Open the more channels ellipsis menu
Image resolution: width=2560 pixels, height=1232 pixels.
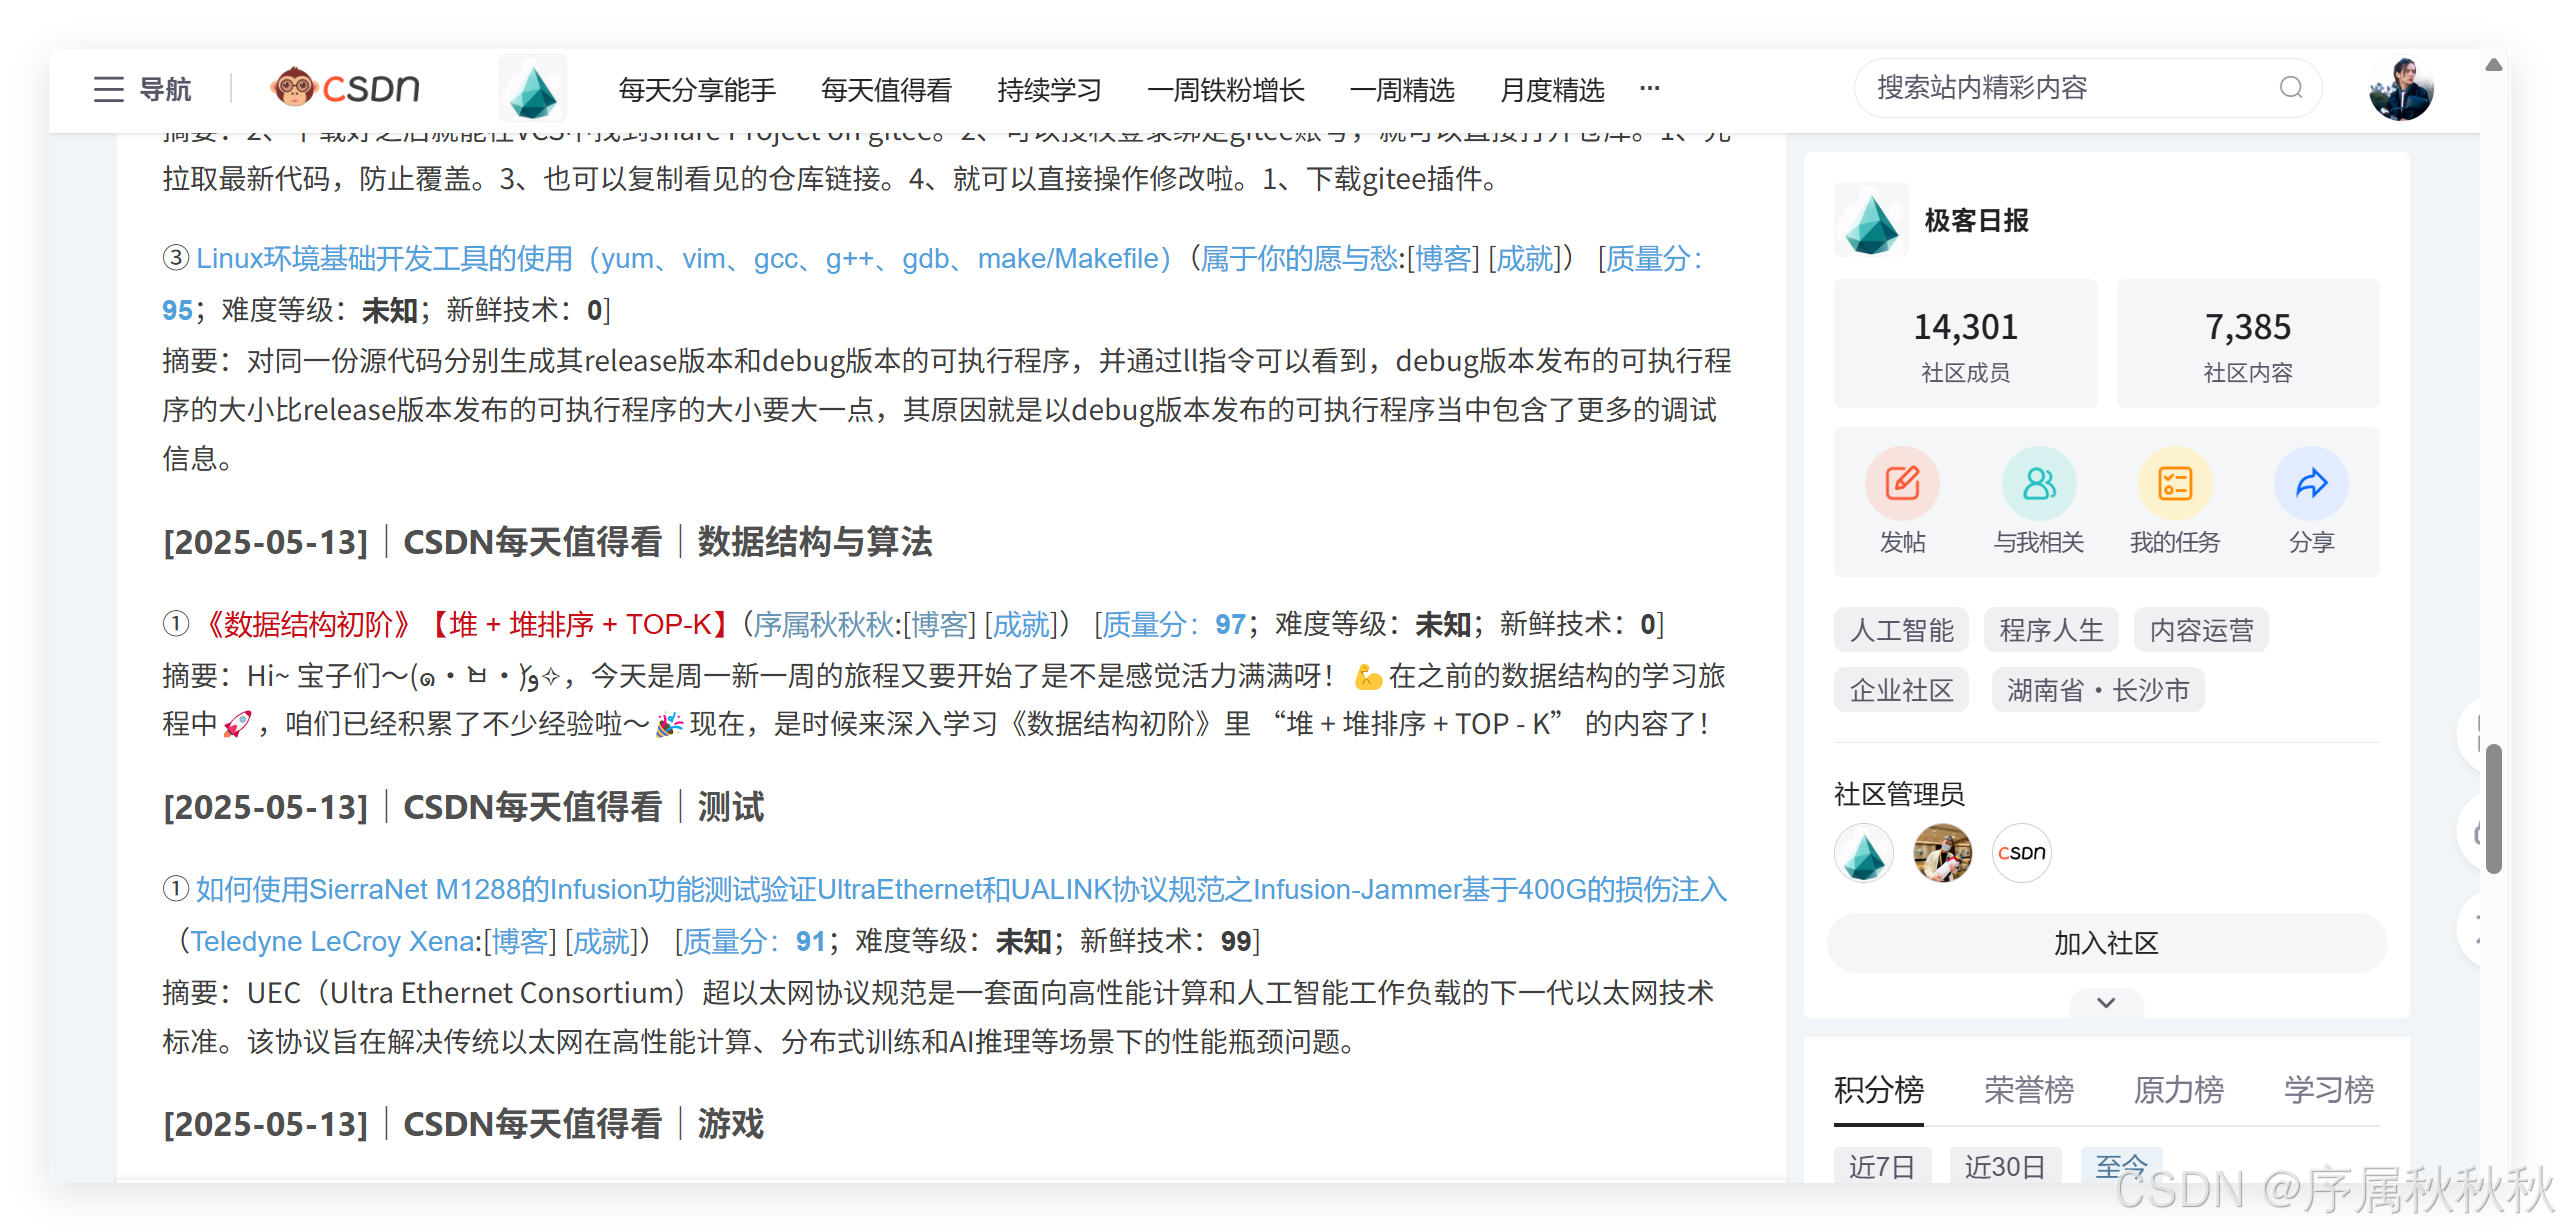tap(1650, 88)
